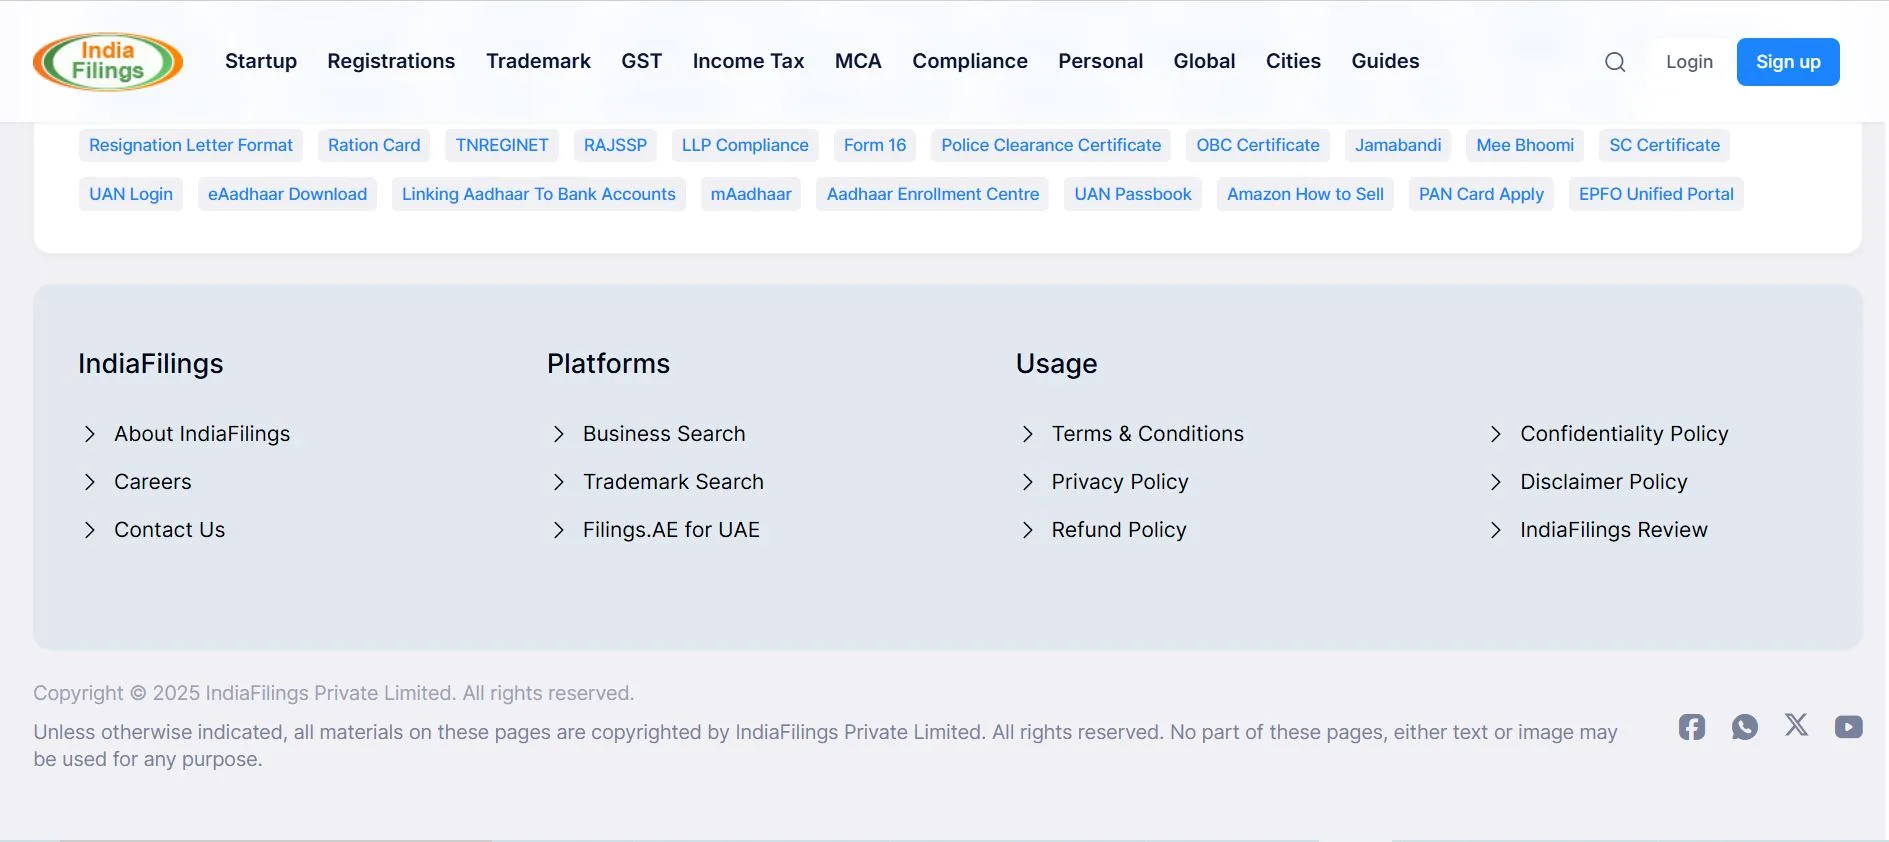Open the WhatsApp social icon
This screenshot has width=1889, height=842.
1744,727
